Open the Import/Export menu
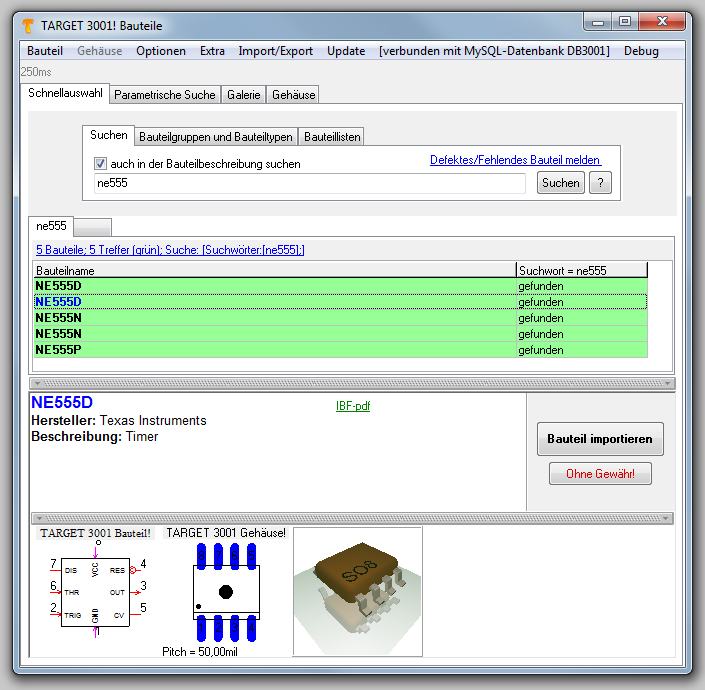705x690 pixels. pyautogui.click(x=275, y=51)
